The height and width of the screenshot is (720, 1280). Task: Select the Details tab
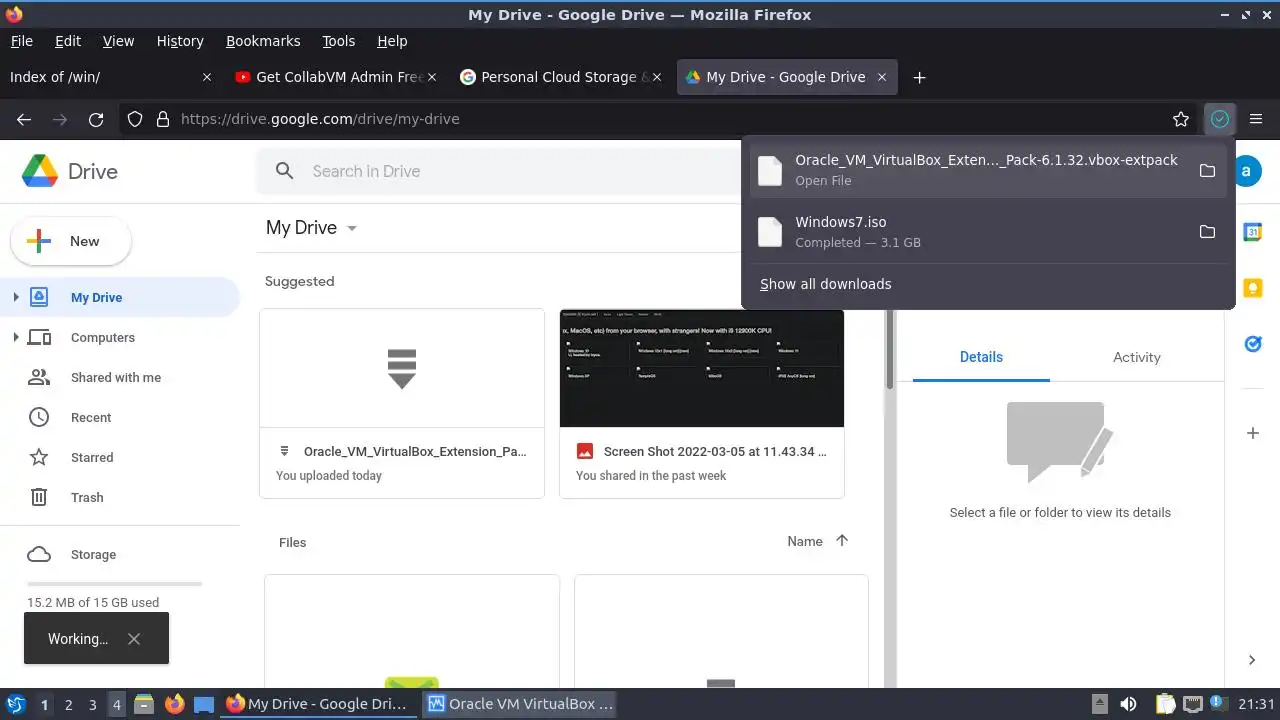point(981,357)
